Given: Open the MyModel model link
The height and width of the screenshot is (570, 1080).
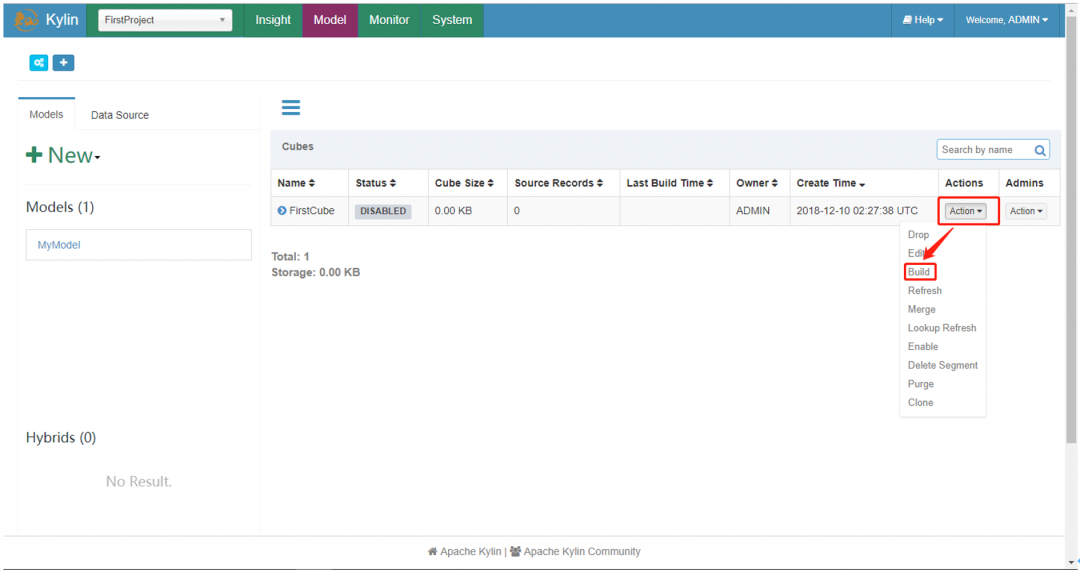Looking at the screenshot, I should (x=59, y=245).
